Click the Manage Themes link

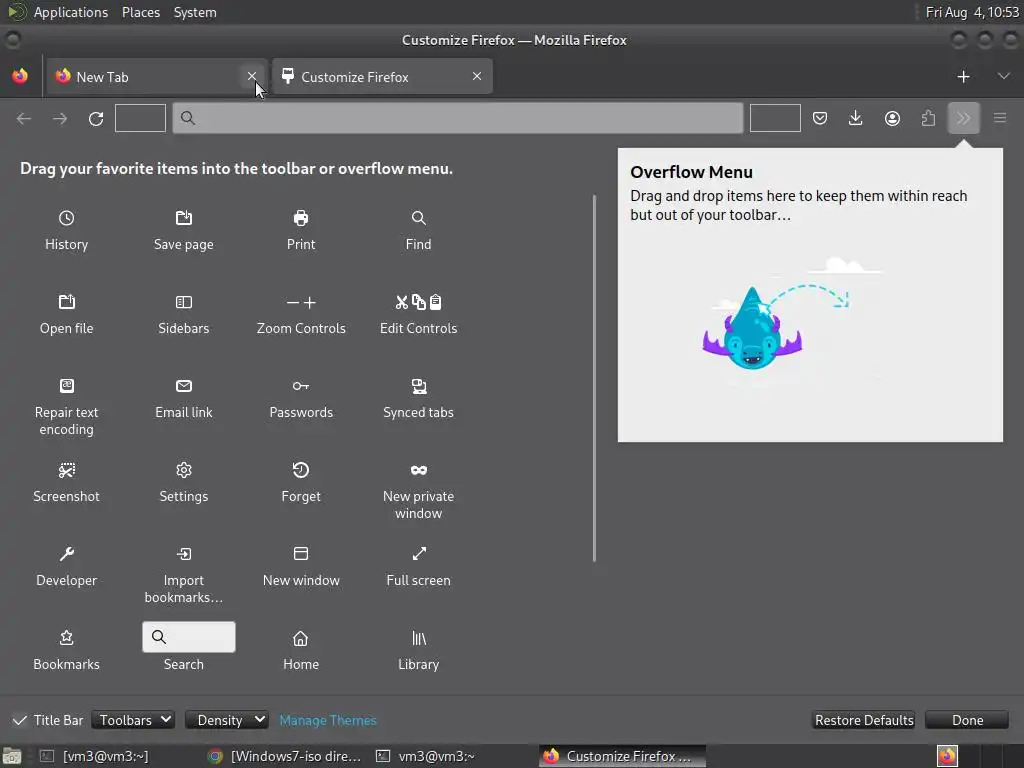pyautogui.click(x=328, y=720)
